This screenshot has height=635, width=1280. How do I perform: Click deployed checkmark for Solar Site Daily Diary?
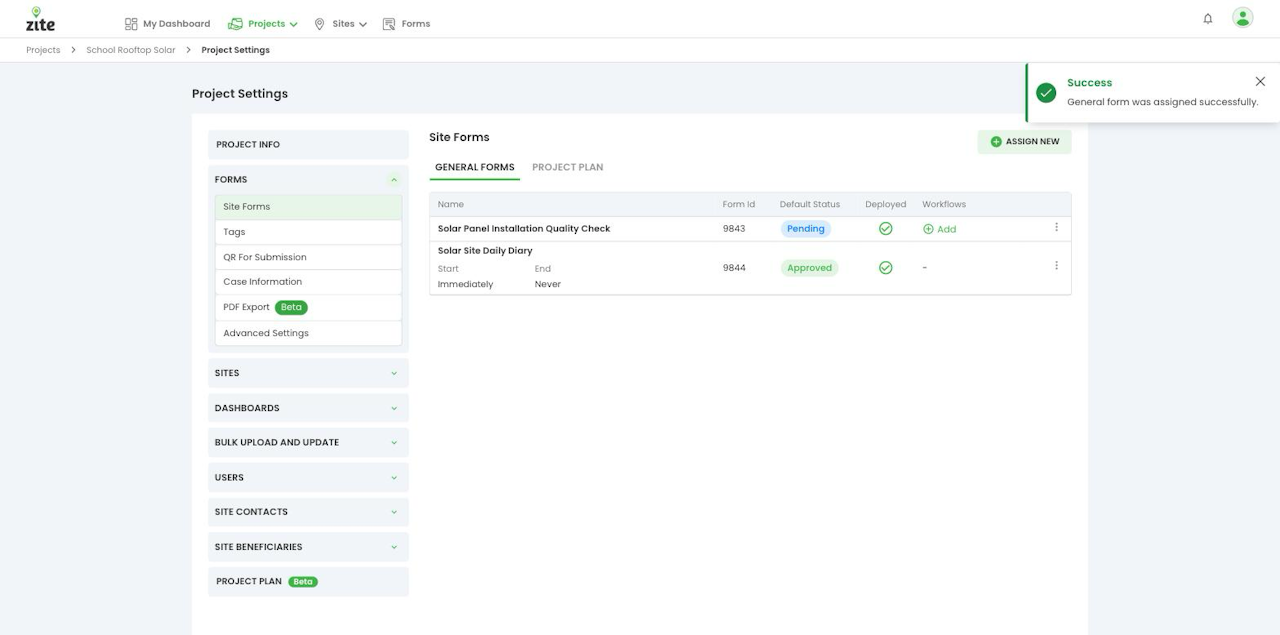(x=885, y=268)
